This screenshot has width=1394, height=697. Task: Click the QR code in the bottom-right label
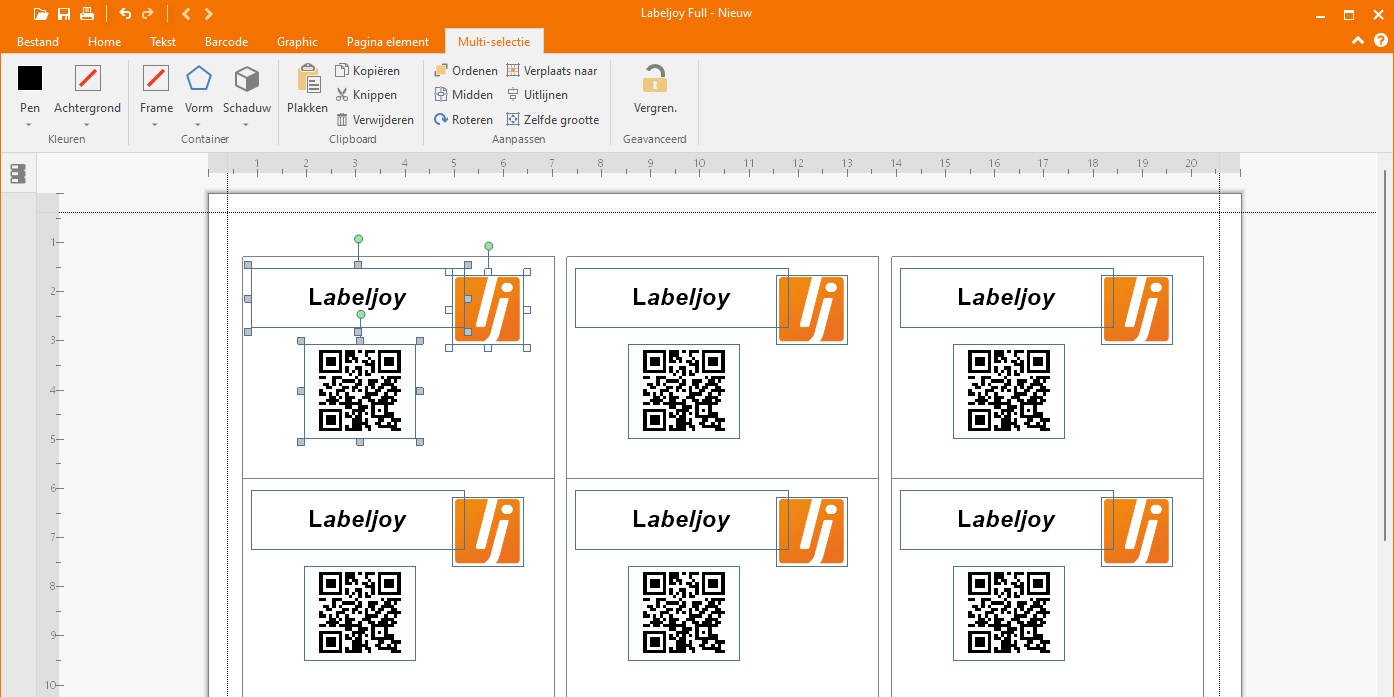[x=1009, y=613]
